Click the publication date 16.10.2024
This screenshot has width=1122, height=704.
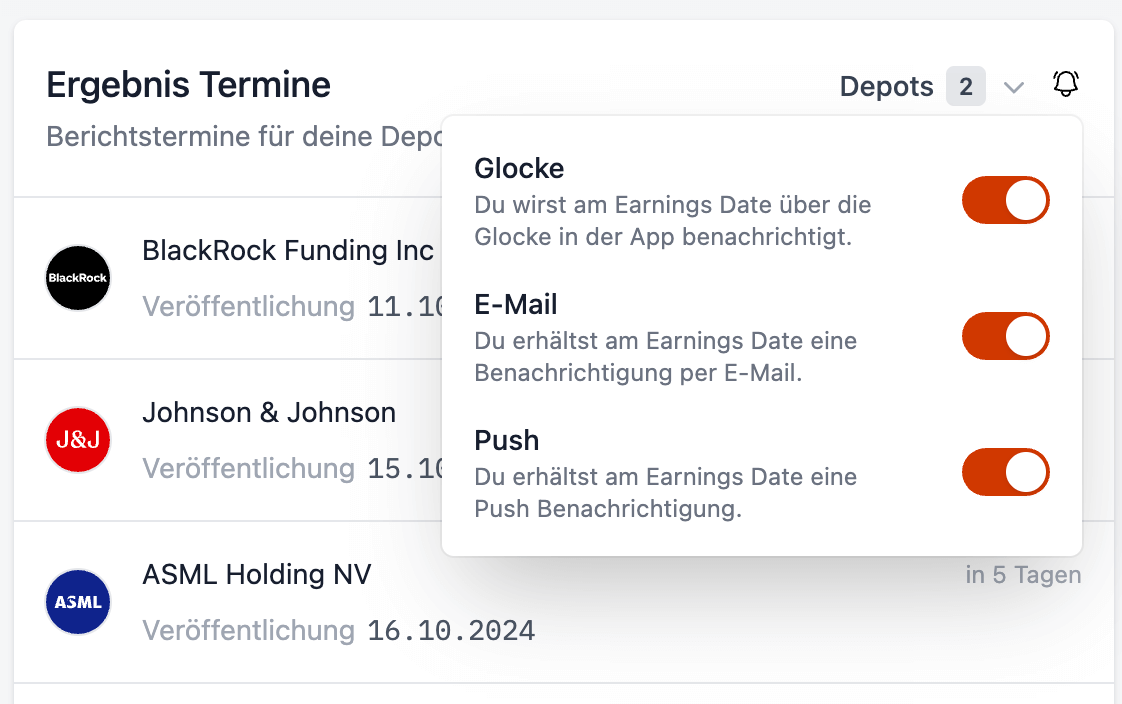(x=451, y=630)
